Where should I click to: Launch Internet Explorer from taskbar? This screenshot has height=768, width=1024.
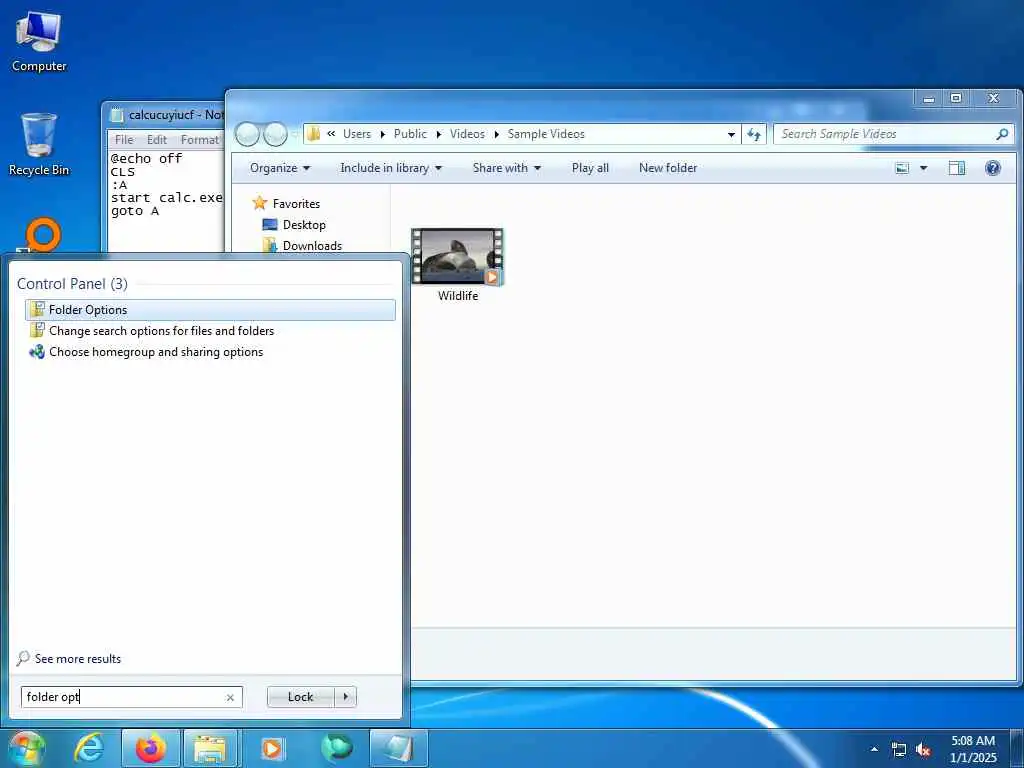pos(89,748)
